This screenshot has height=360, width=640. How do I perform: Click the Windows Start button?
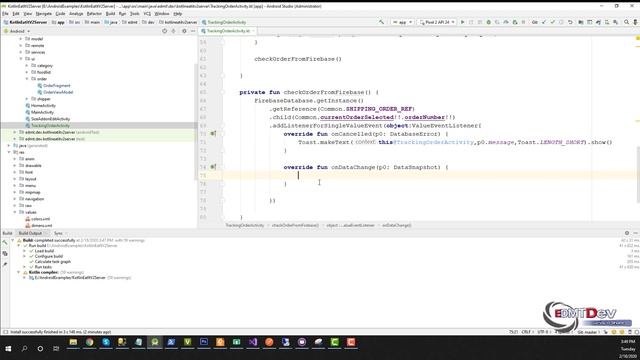tap(8, 349)
